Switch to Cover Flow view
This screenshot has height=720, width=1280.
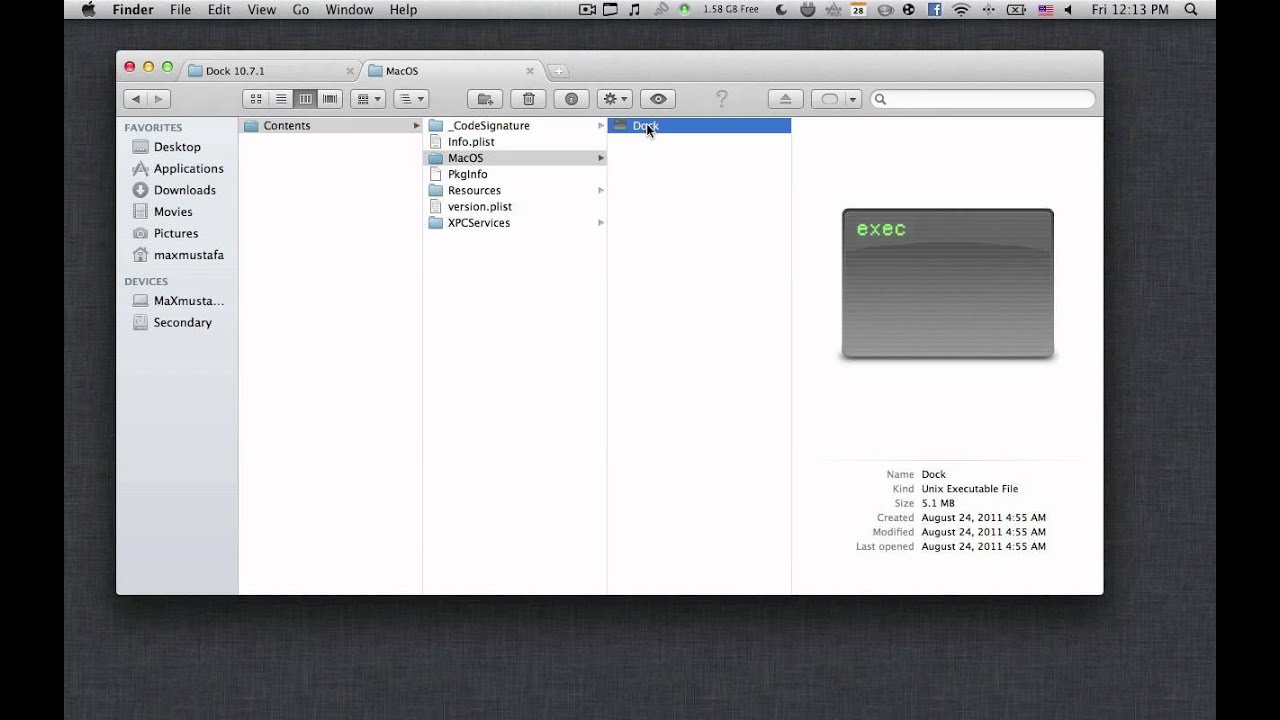pyautogui.click(x=330, y=99)
